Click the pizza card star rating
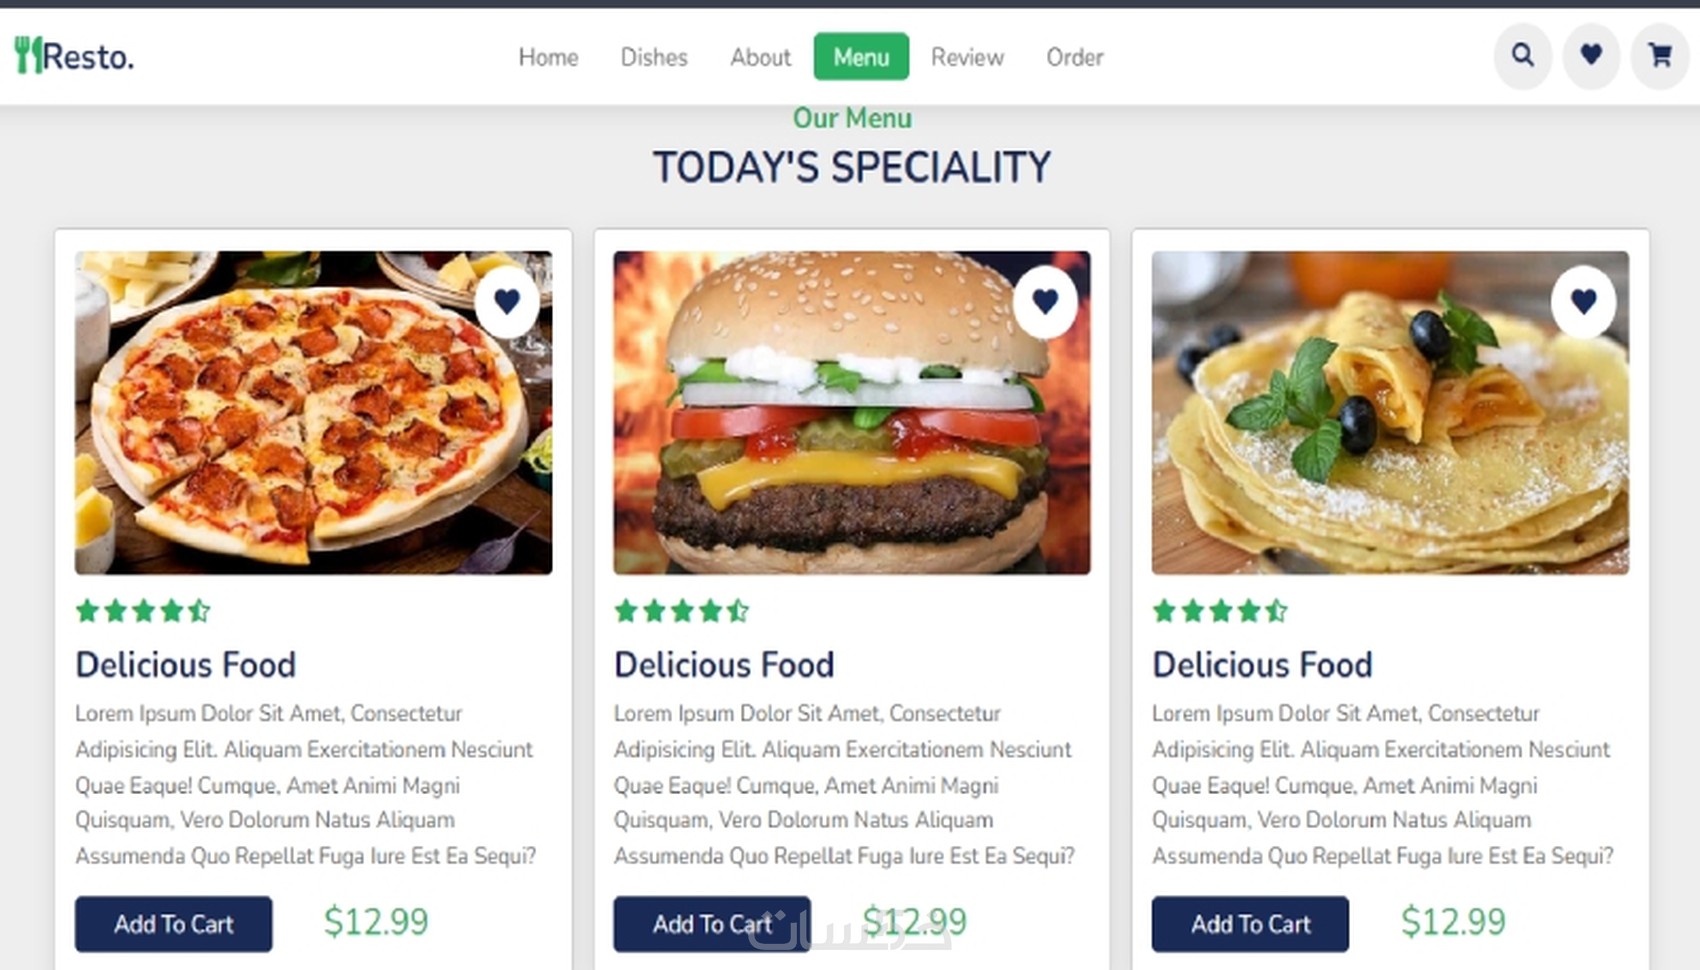The height and width of the screenshot is (970, 1700). (x=143, y=610)
